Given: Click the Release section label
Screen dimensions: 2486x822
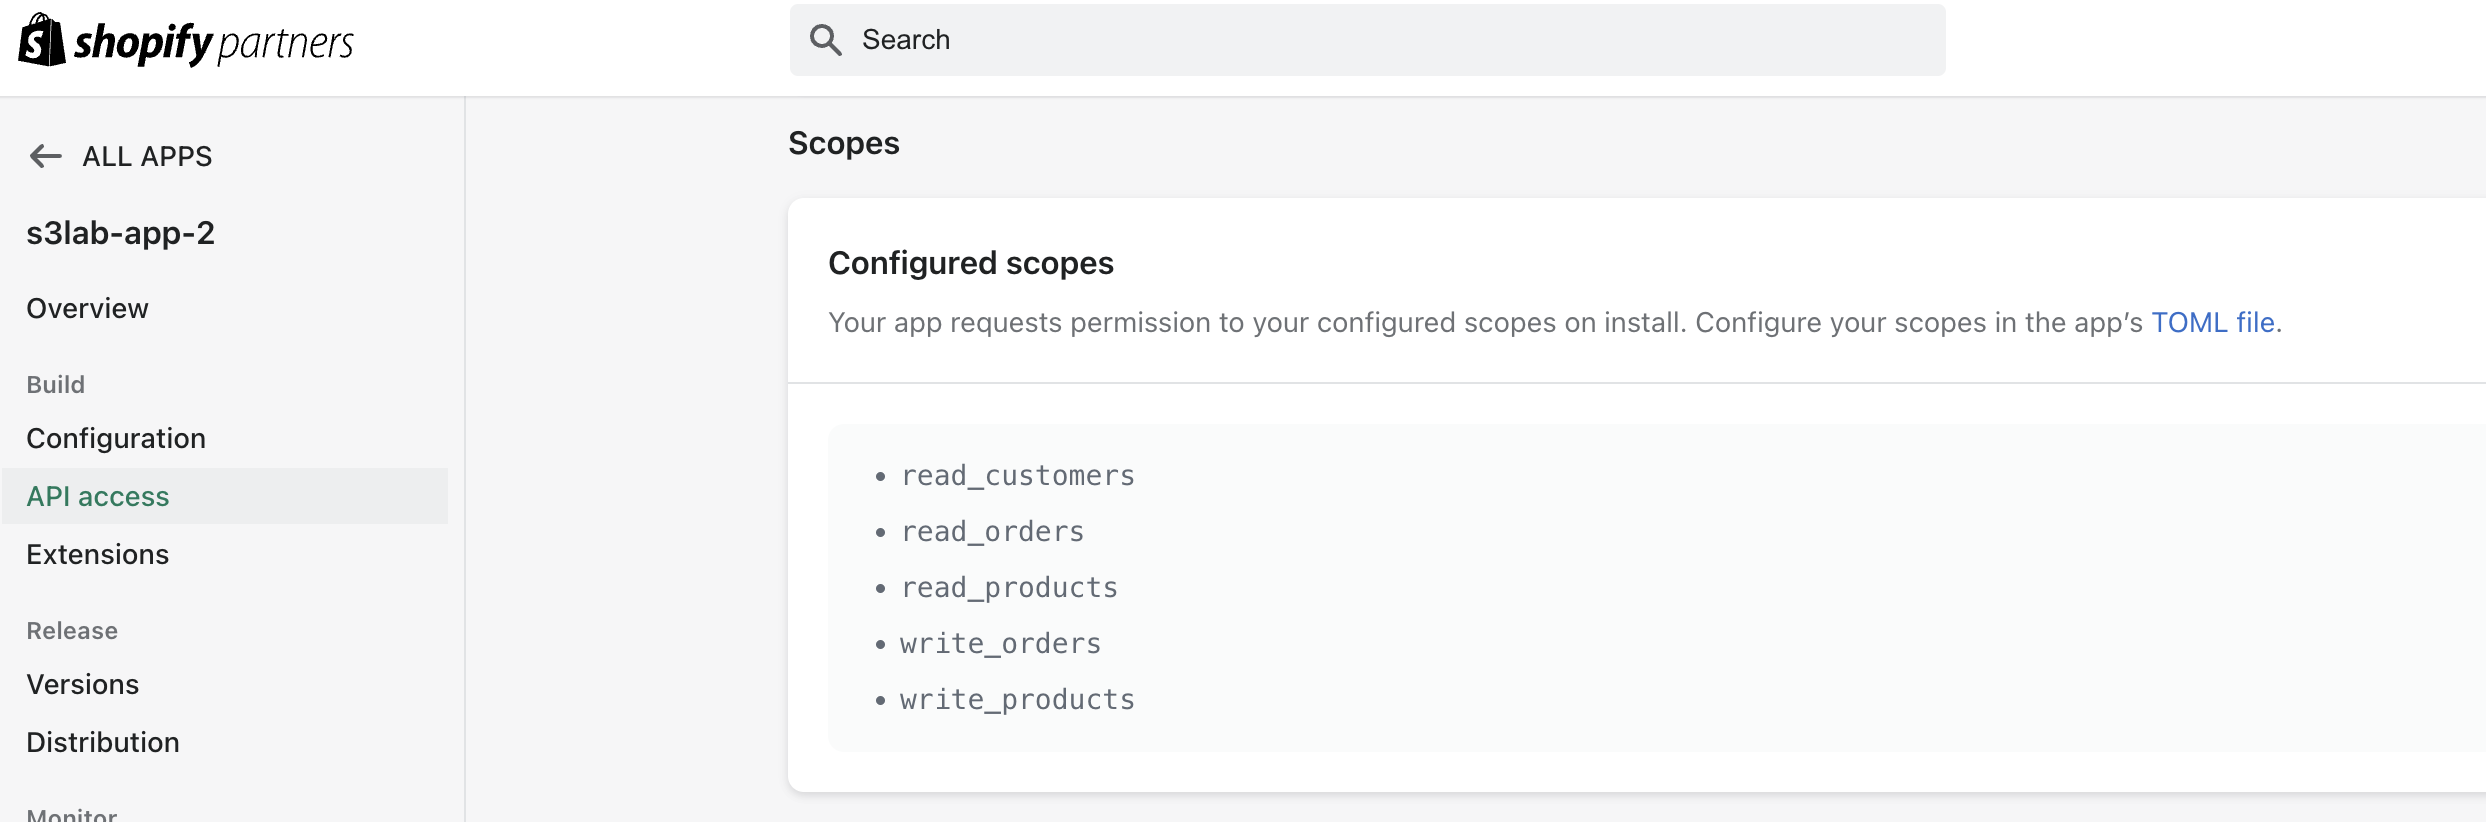Looking at the screenshot, I should [71, 630].
